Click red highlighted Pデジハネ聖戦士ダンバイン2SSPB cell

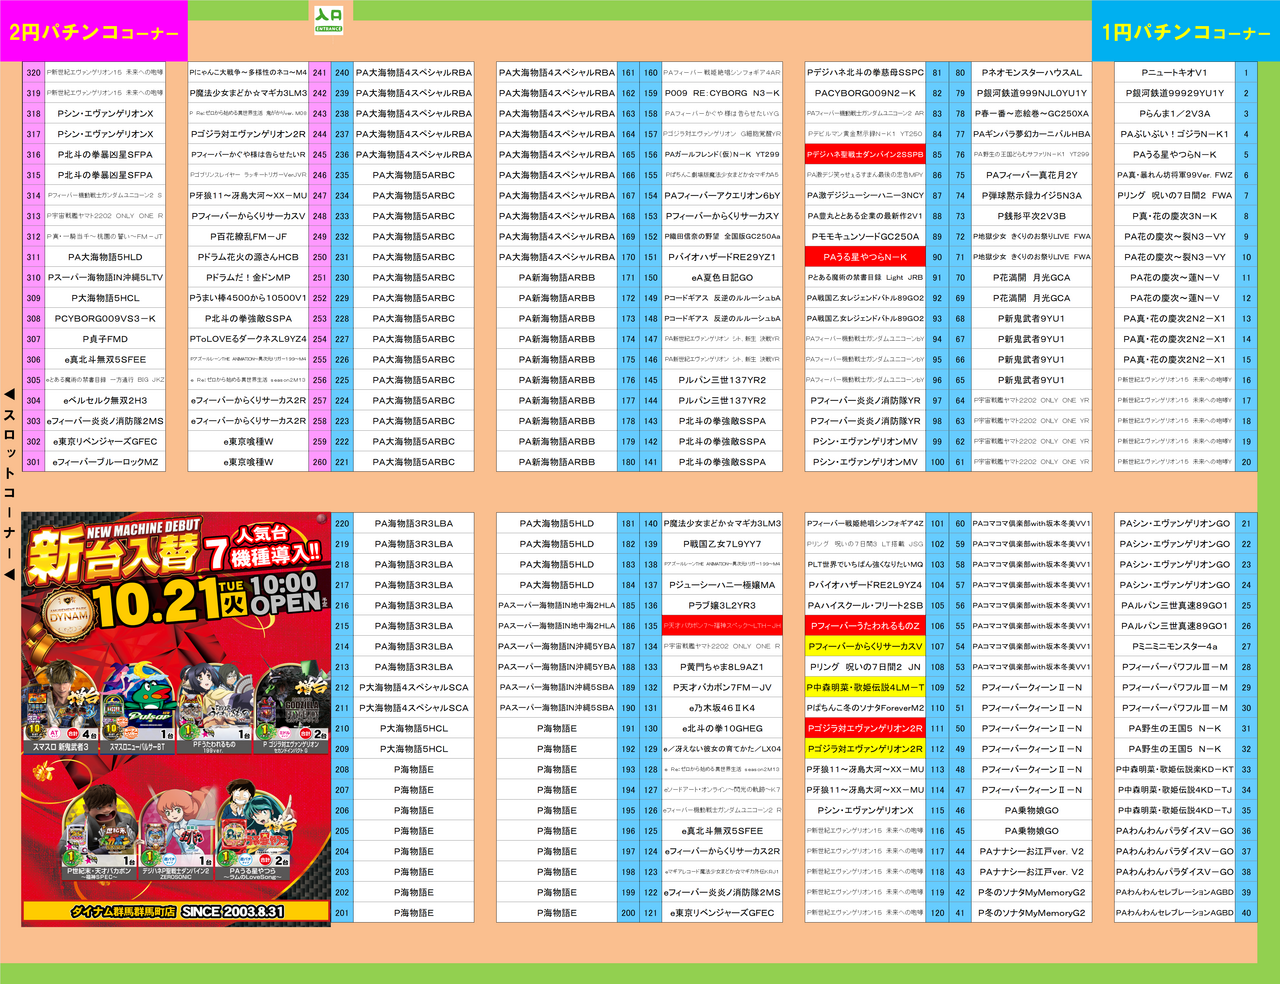[x=865, y=155]
